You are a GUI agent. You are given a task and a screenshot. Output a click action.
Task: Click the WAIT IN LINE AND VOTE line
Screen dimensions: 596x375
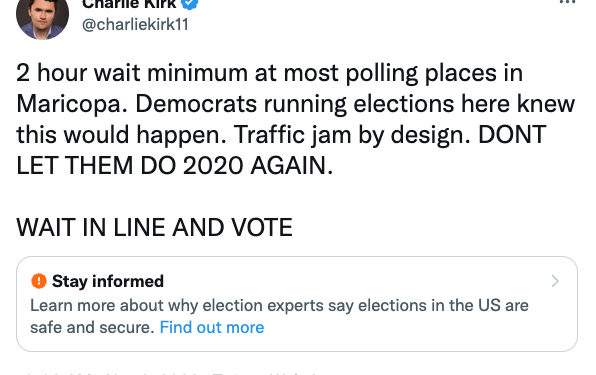[154, 228]
